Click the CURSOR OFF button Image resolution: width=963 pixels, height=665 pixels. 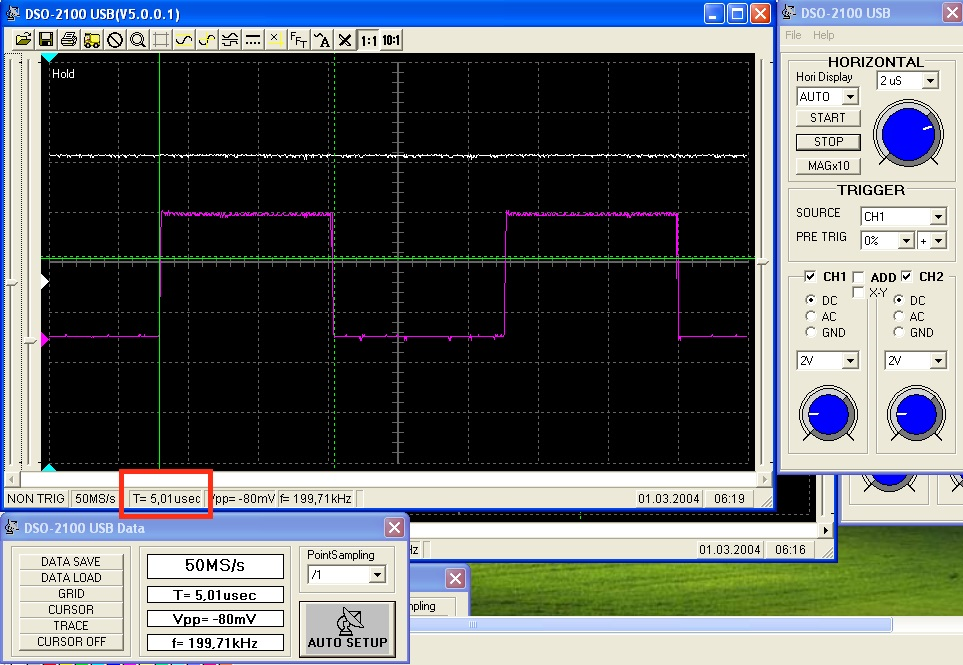[x=71, y=642]
